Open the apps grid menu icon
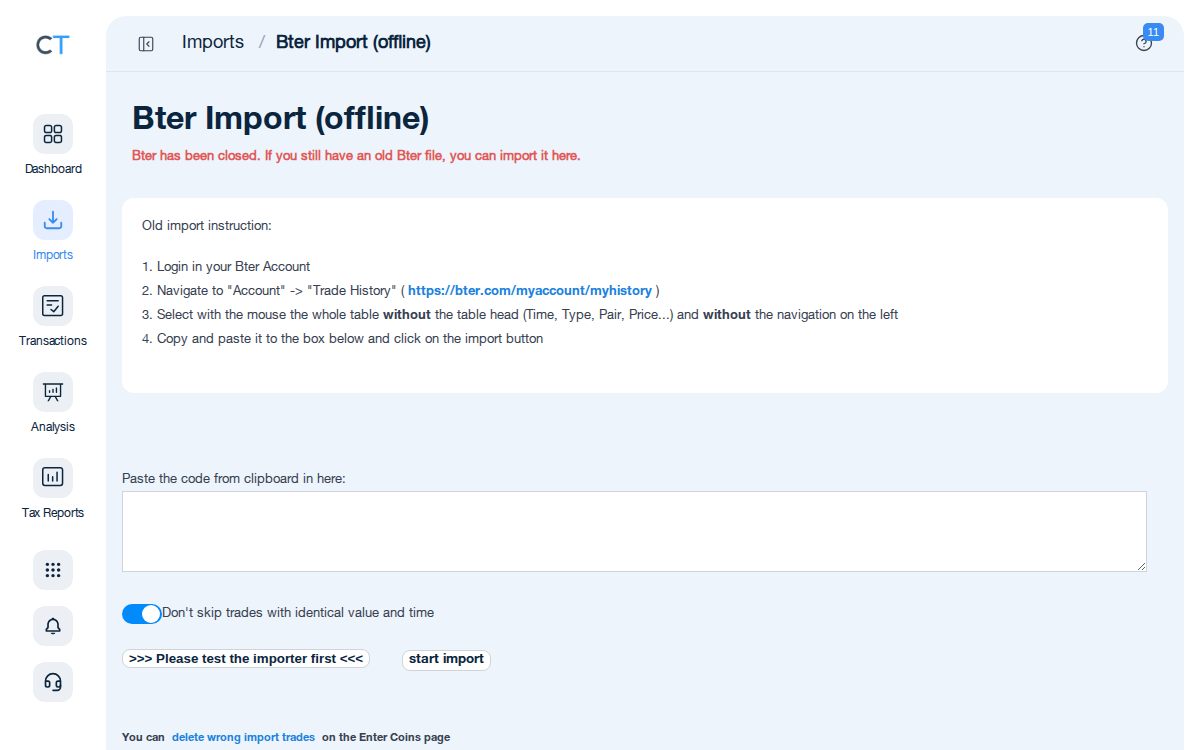1200x750 pixels. pyautogui.click(x=53, y=570)
